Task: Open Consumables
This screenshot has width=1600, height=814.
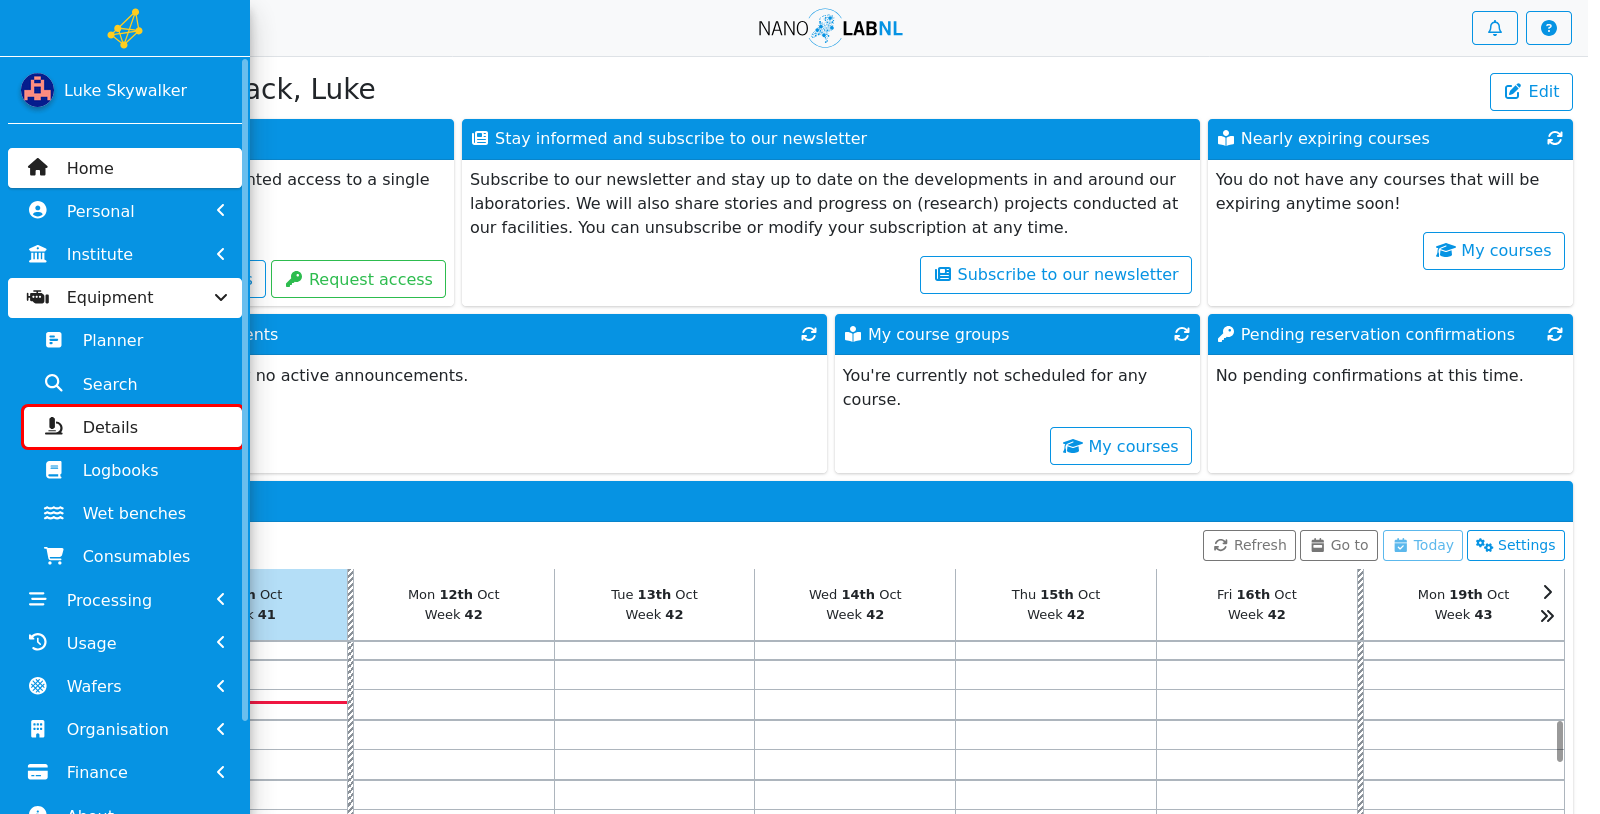Action: [x=133, y=556]
